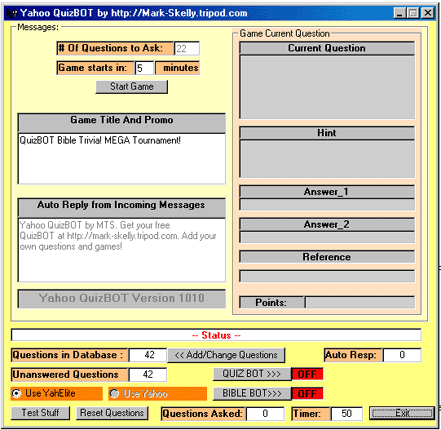
Task: Click the 'Auto Resp:' label
Action: pos(353,355)
